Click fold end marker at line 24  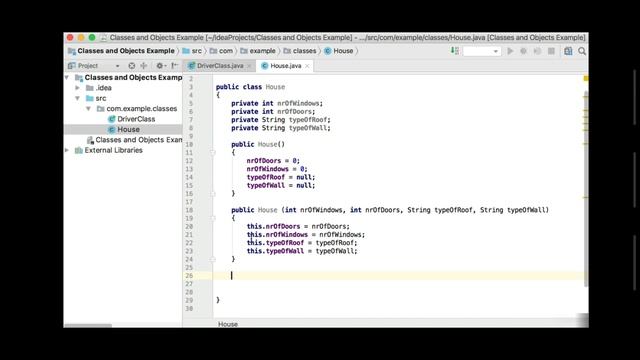[x=212, y=259]
